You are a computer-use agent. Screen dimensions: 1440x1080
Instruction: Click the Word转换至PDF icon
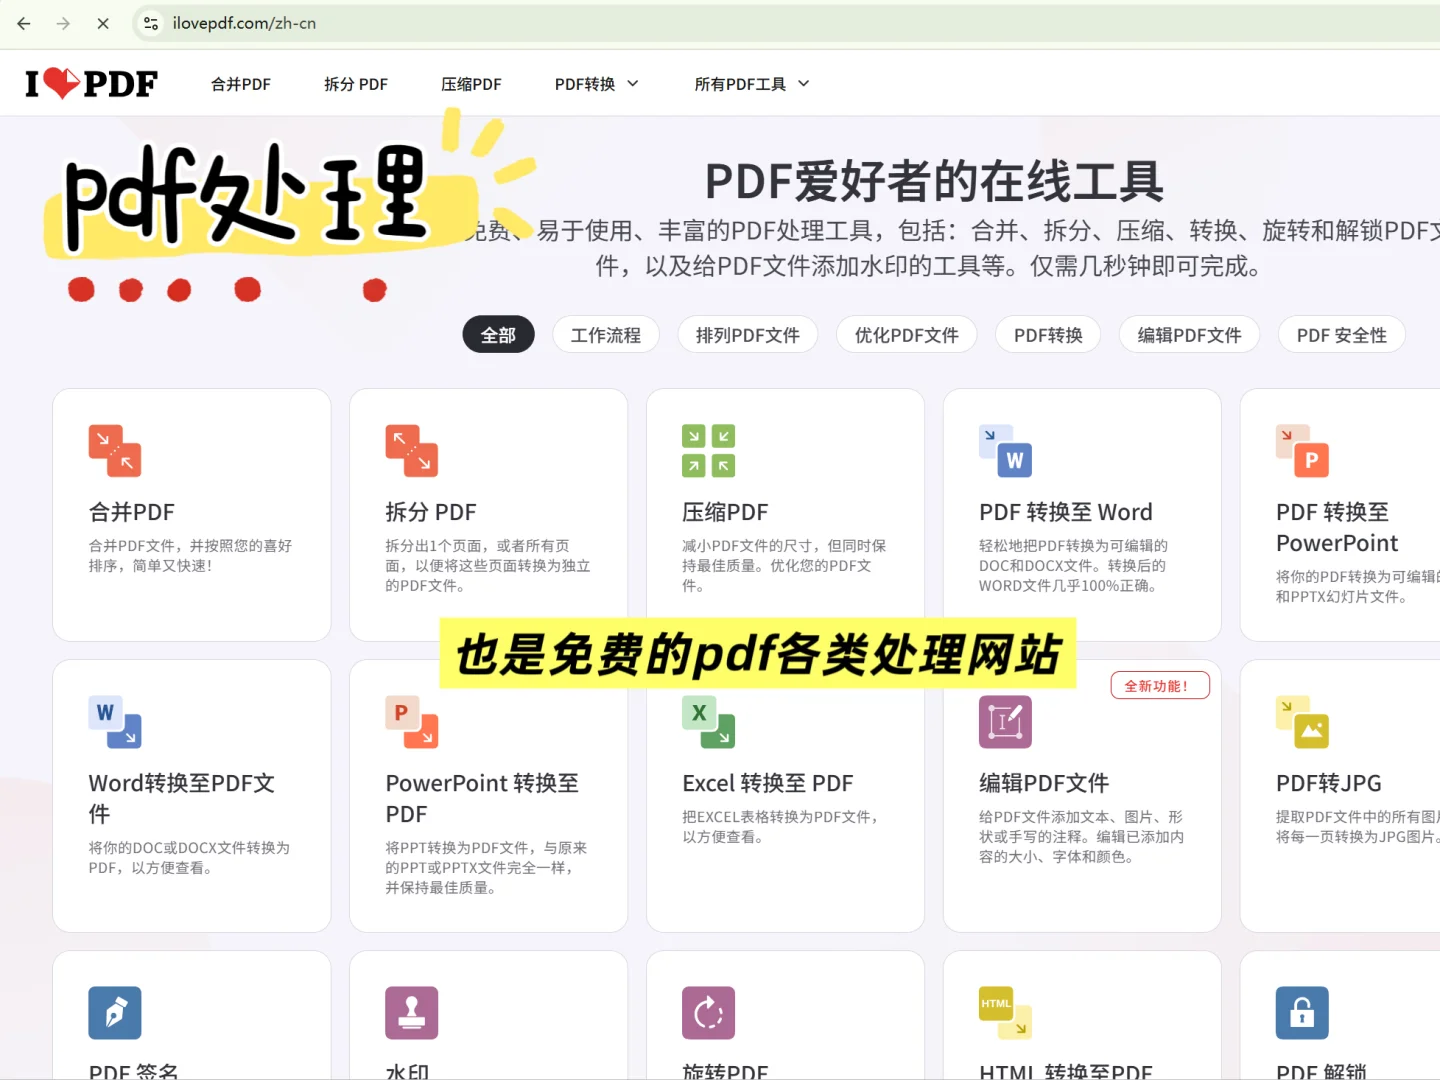115,722
